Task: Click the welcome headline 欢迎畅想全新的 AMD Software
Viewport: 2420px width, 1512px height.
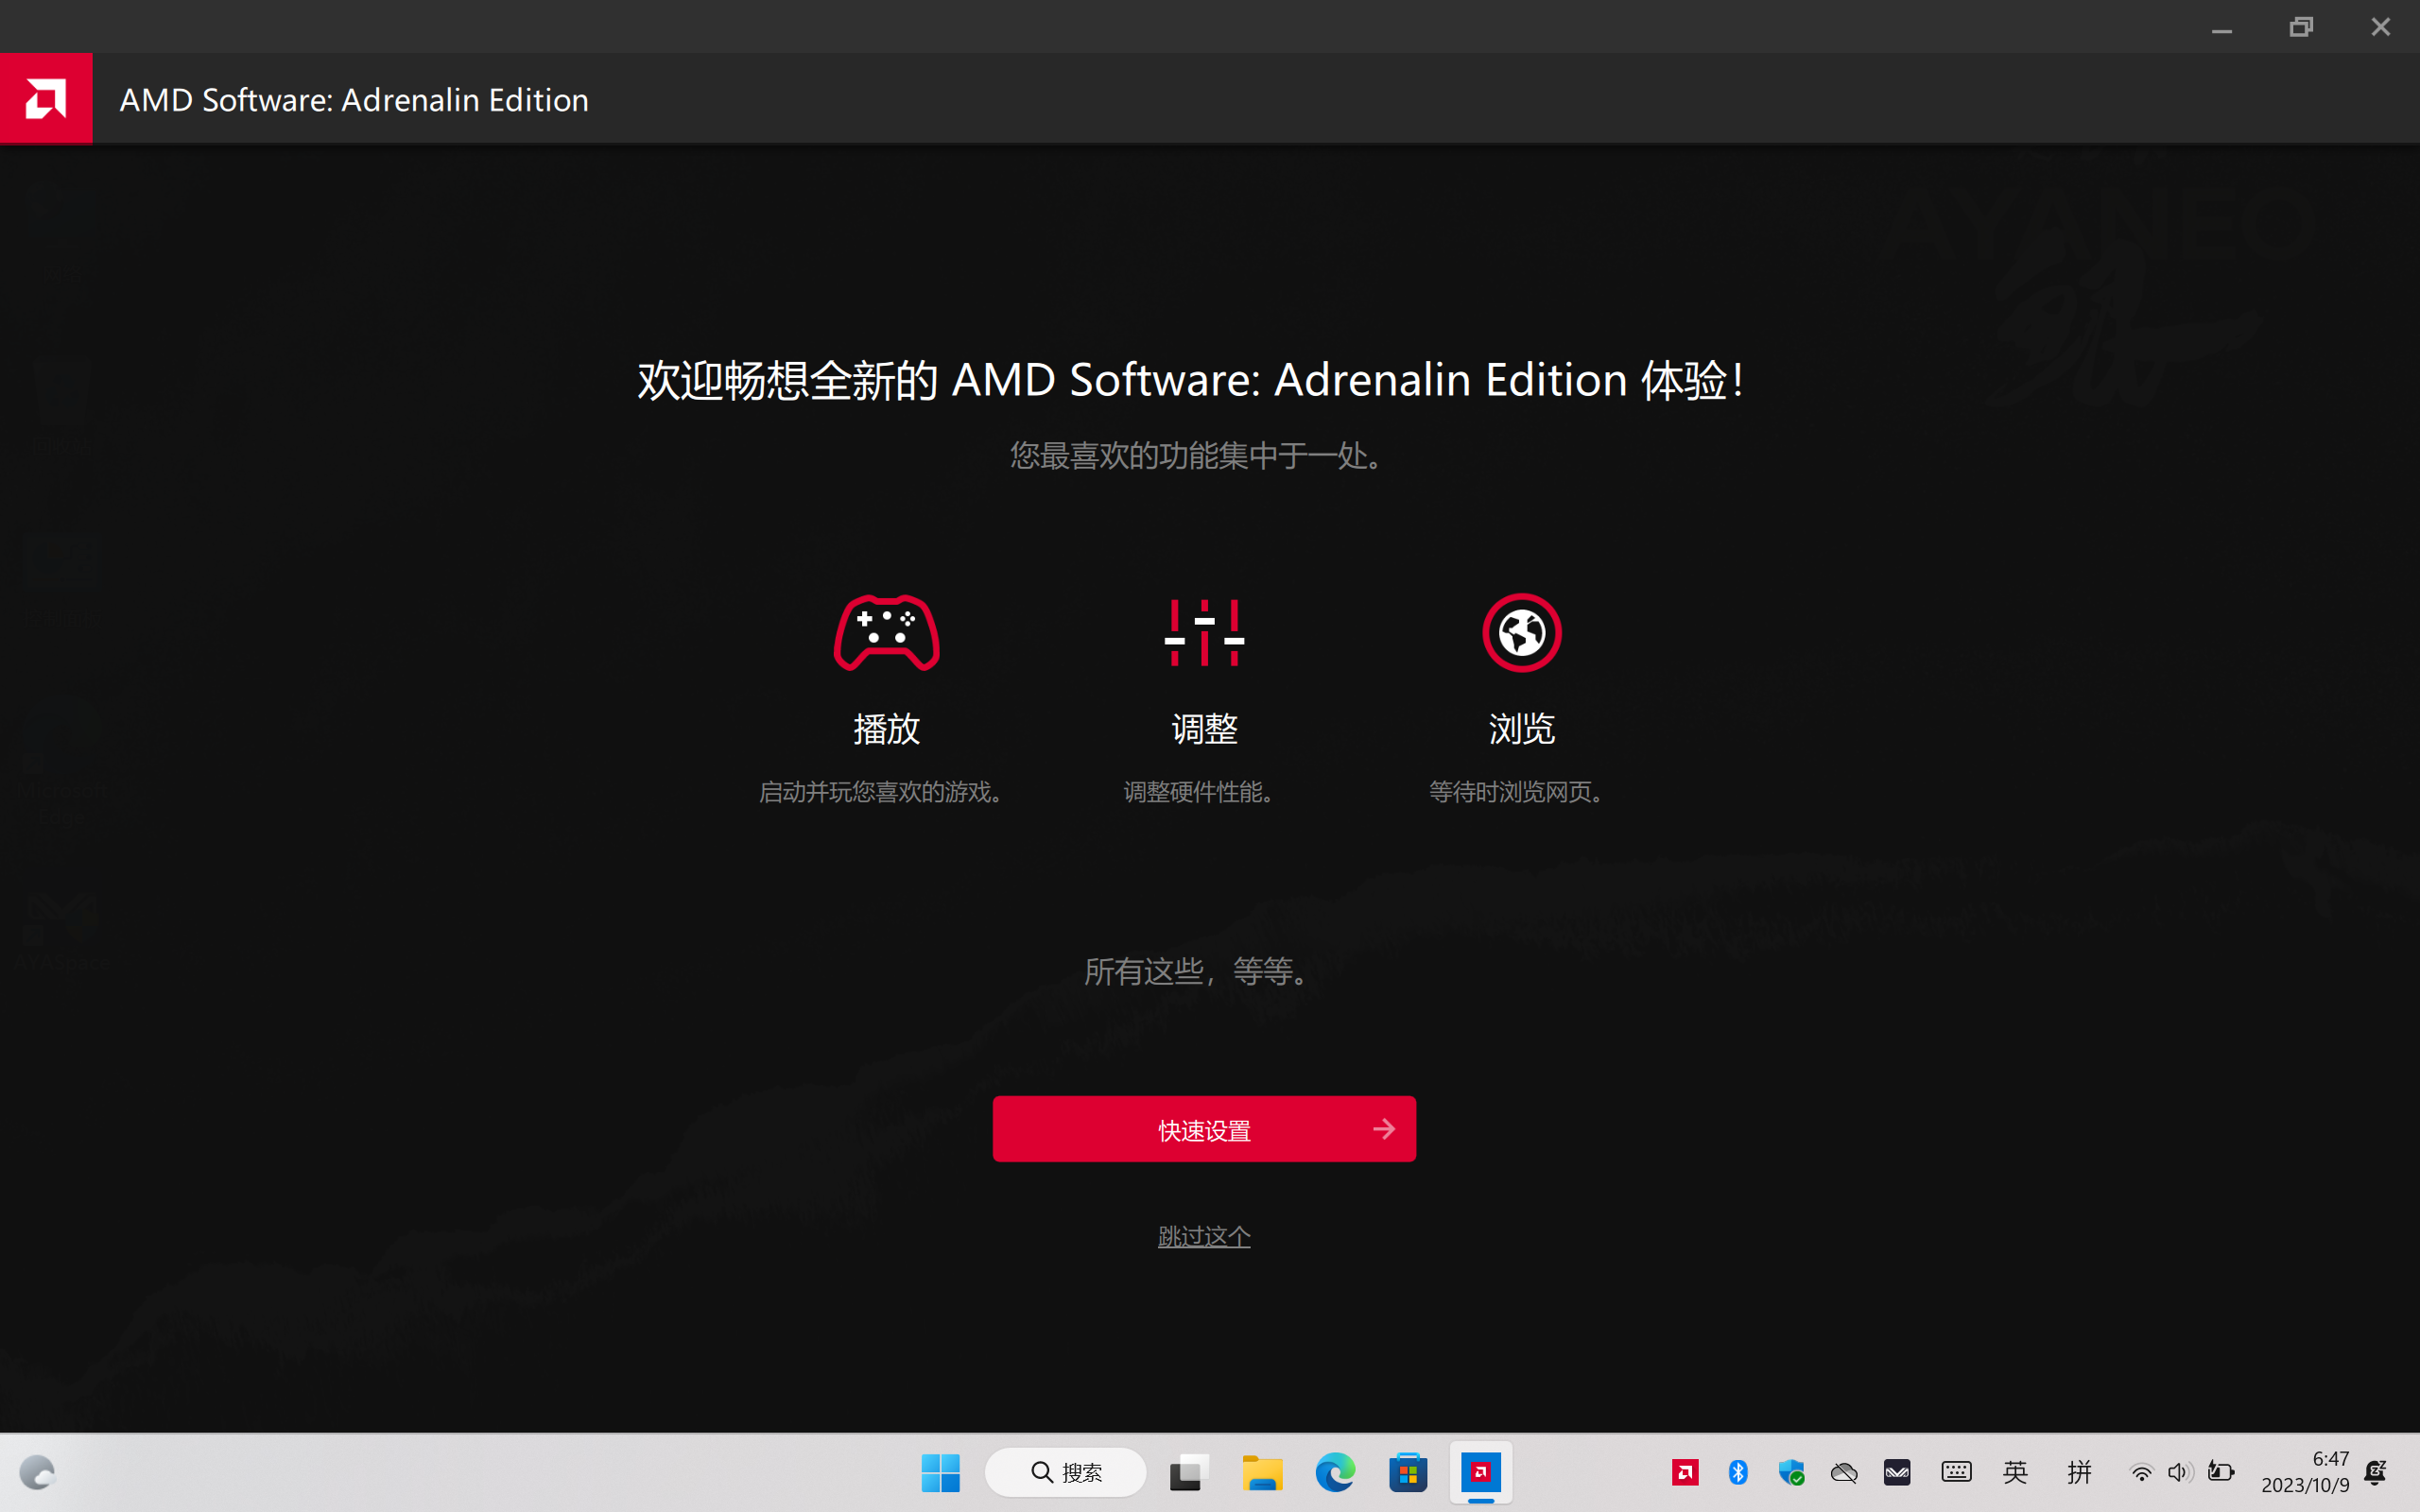Action: [x=1190, y=380]
